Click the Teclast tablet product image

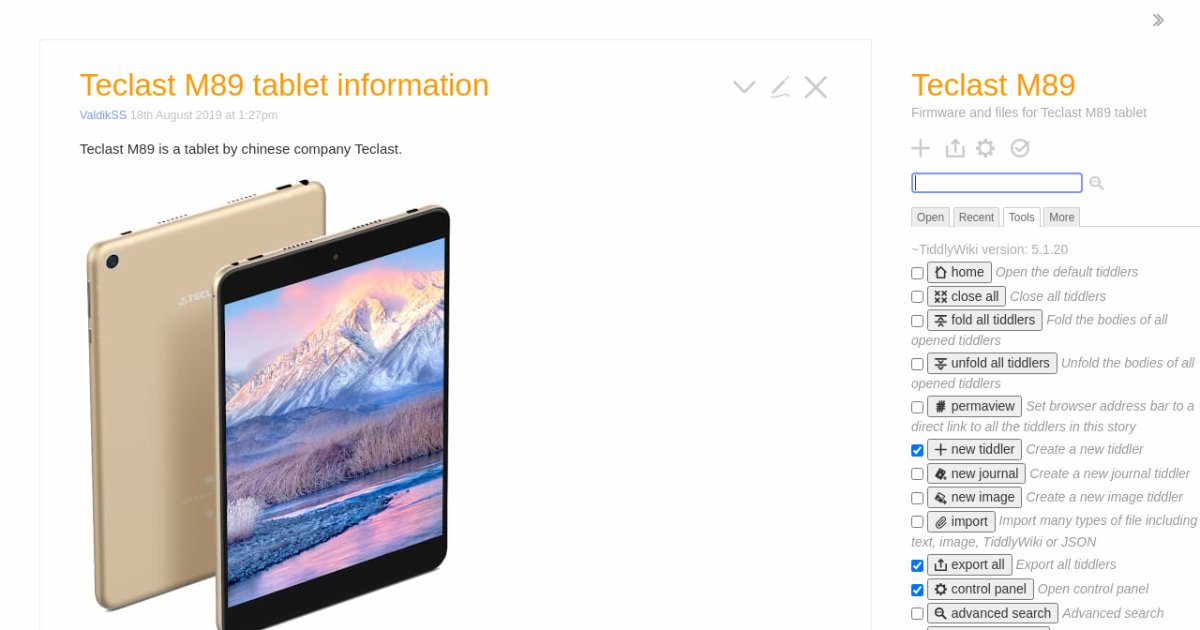click(268, 404)
